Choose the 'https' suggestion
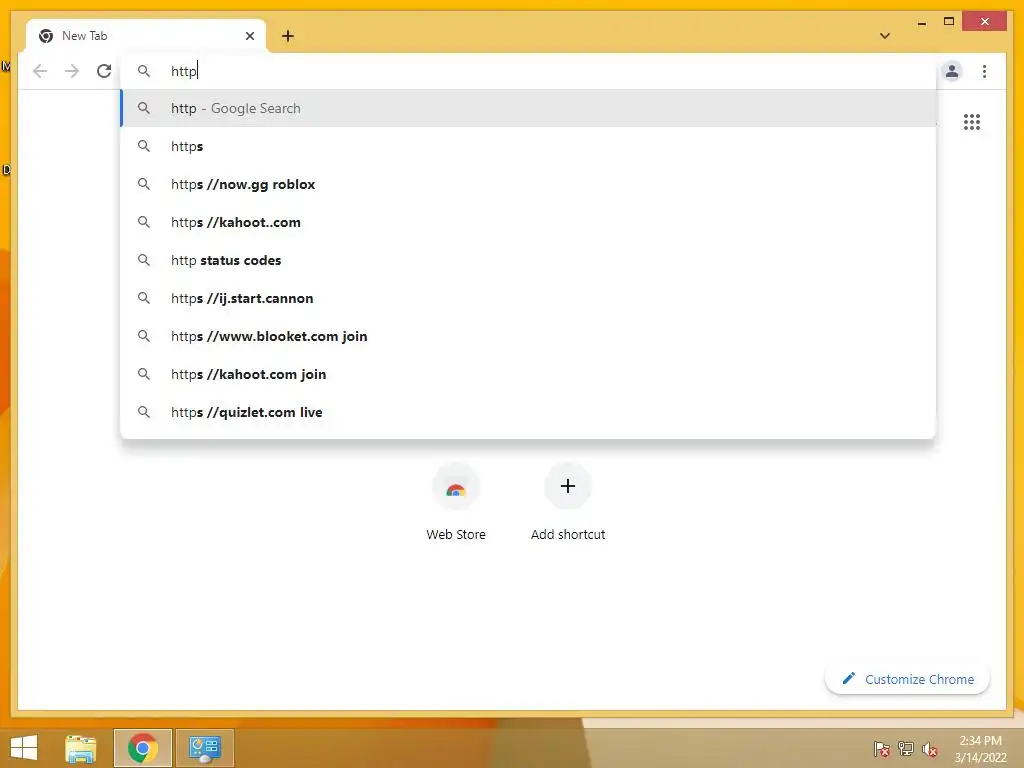The height and width of the screenshot is (768, 1024). 528,146
